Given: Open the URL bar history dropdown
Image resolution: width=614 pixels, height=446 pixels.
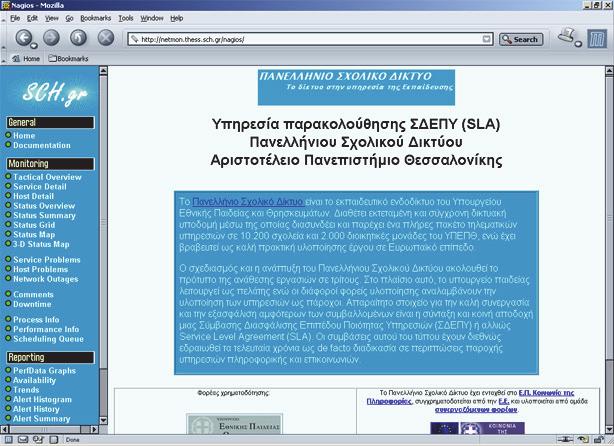Looking at the screenshot, I should [486, 39].
